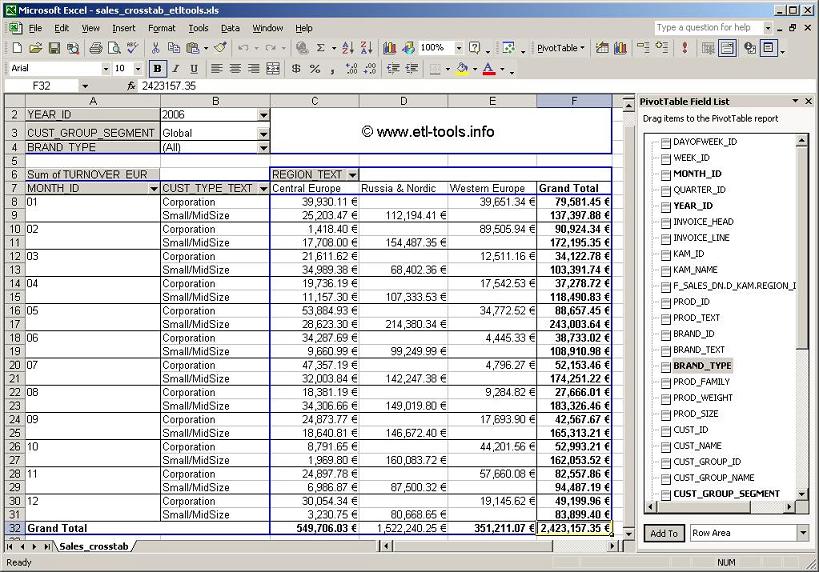The width and height of the screenshot is (819, 572).
Task: Open the Insert menu
Action: (124, 28)
